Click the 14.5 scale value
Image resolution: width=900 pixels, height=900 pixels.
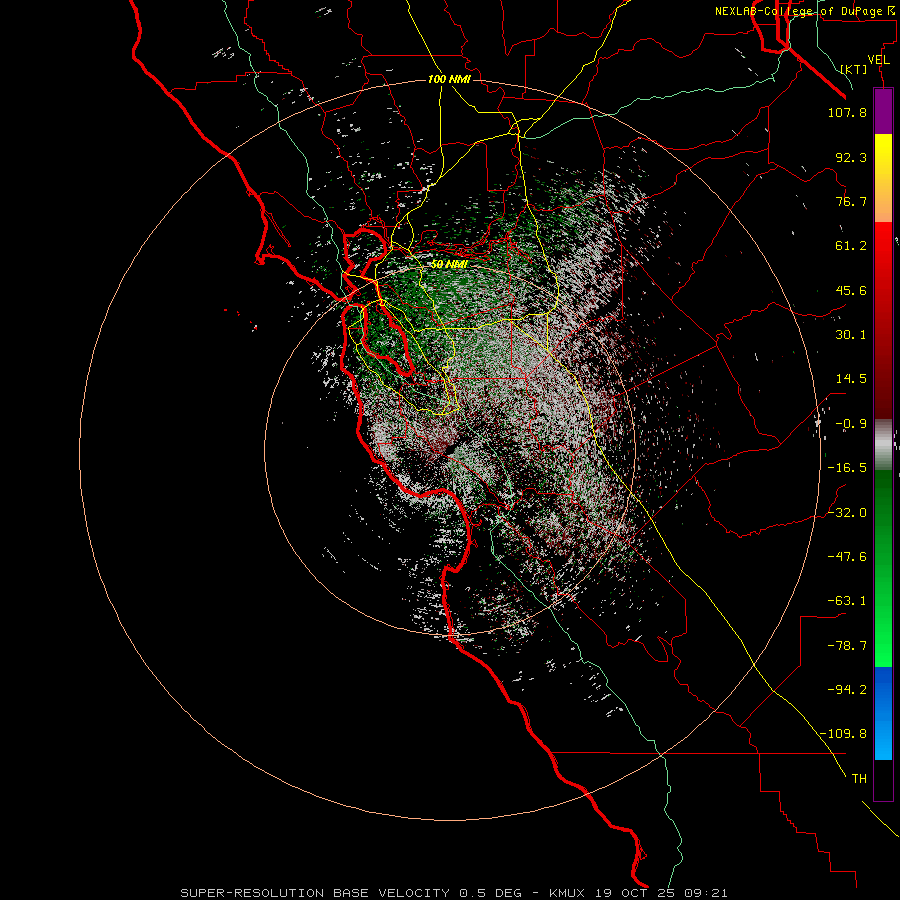click(x=851, y=379)
